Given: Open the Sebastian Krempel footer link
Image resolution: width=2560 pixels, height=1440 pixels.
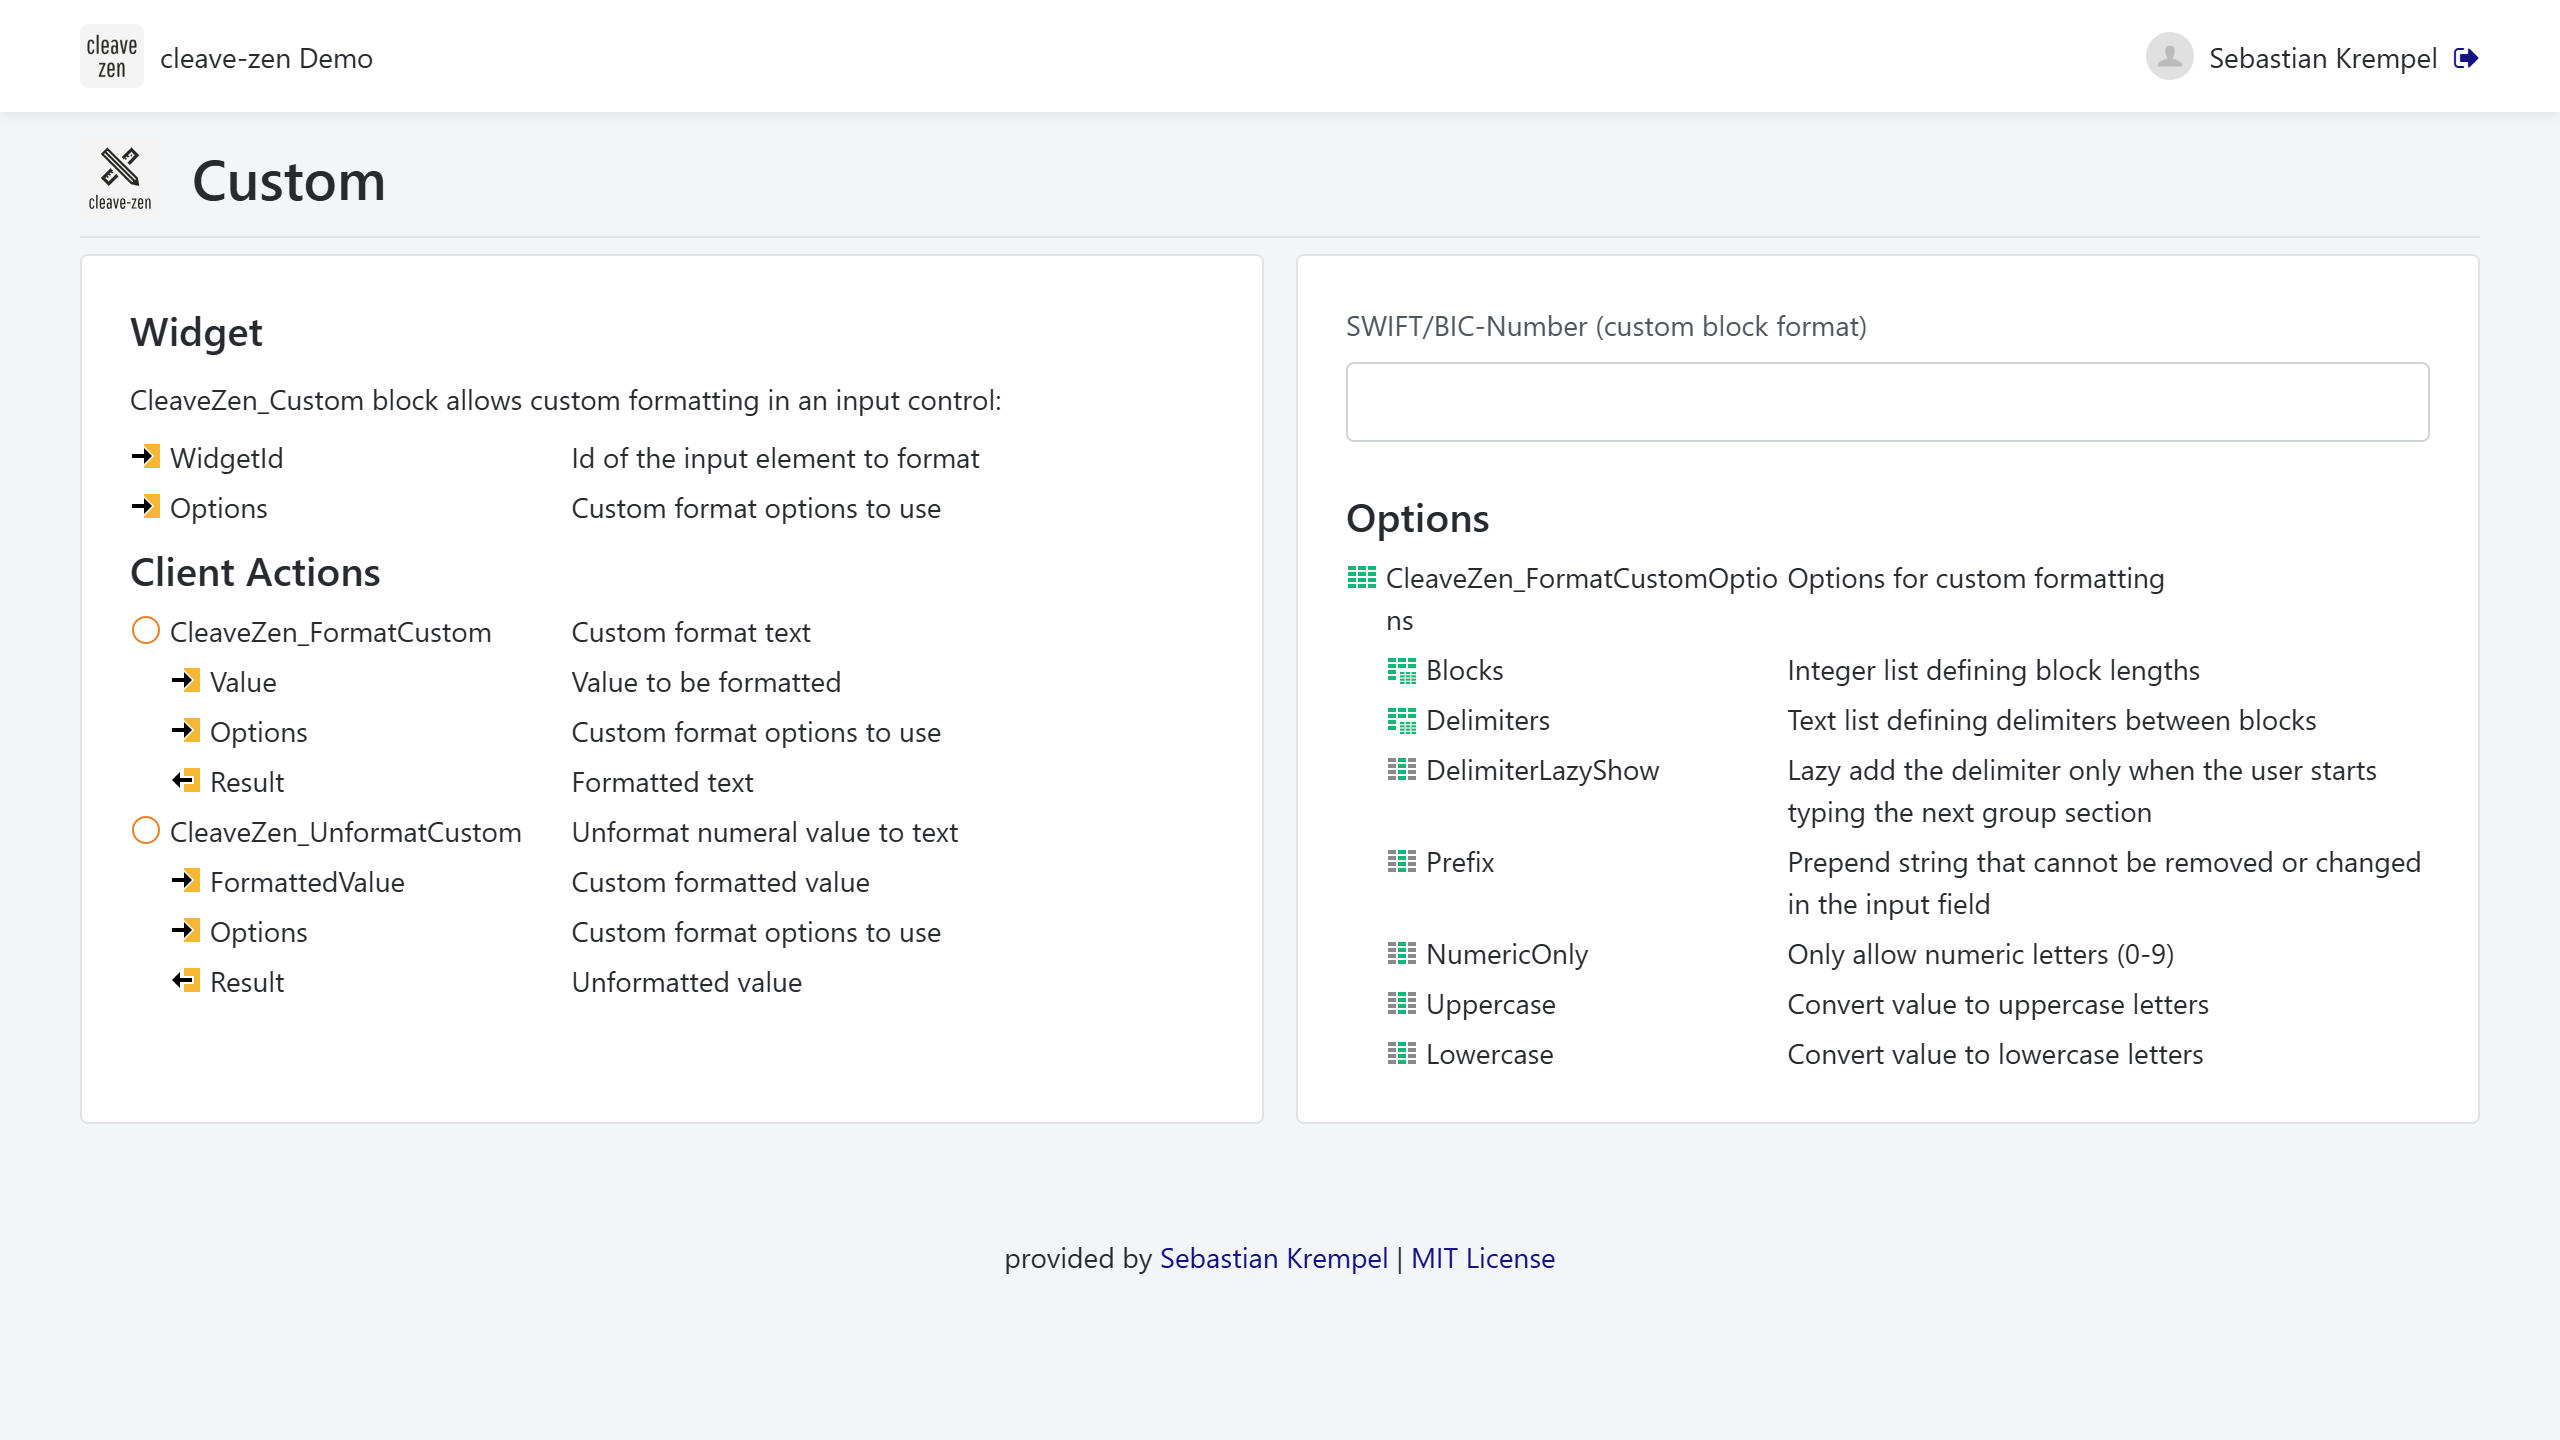Looking at the screenshot, I should coord(1273,1258).
